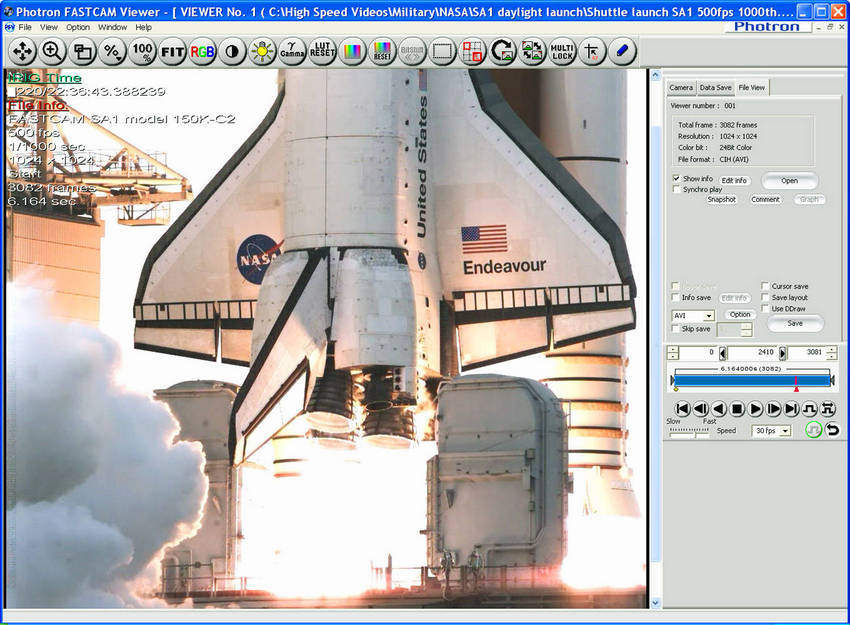Image resolution: width=850 pixels, height=625 pixels.
Task: Click left arrow beside current frame 2410
Action: pos(723,353)
